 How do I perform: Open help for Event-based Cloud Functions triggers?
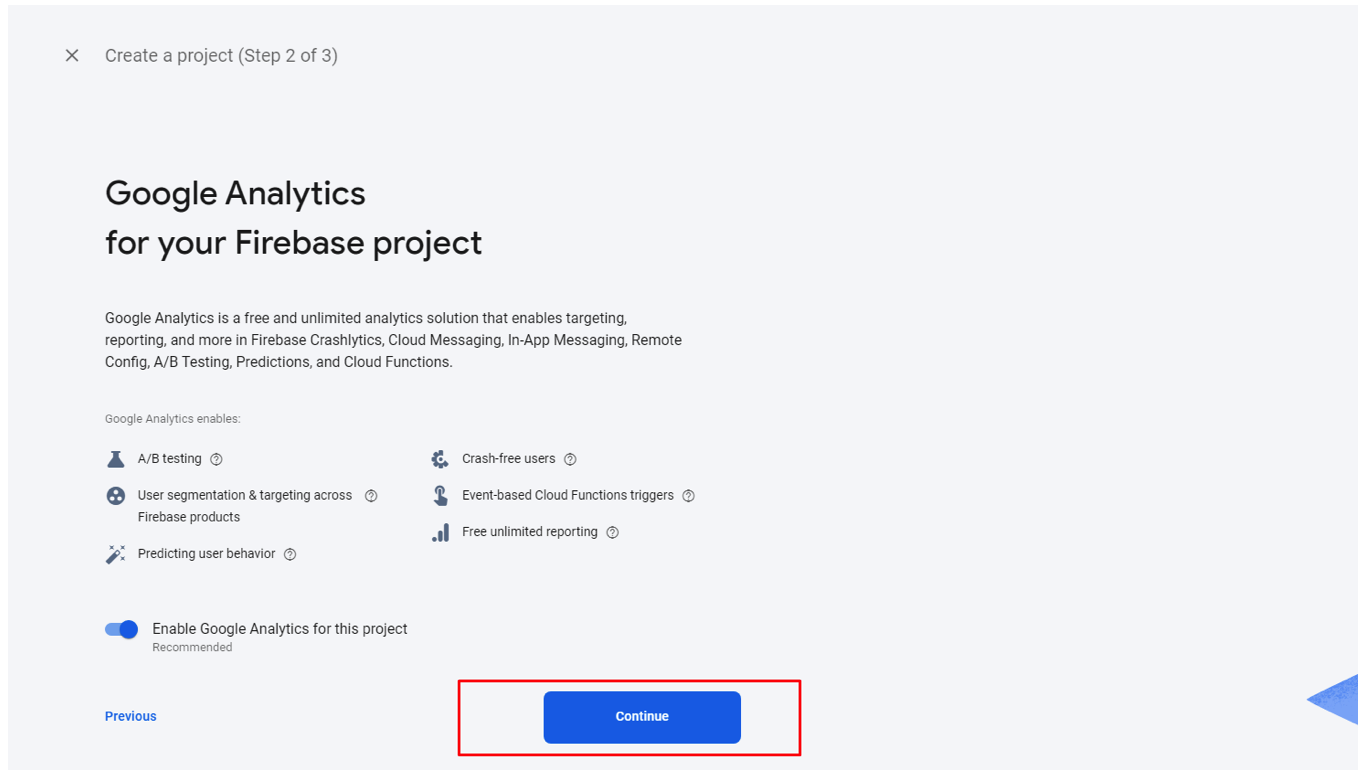point(688,496)
